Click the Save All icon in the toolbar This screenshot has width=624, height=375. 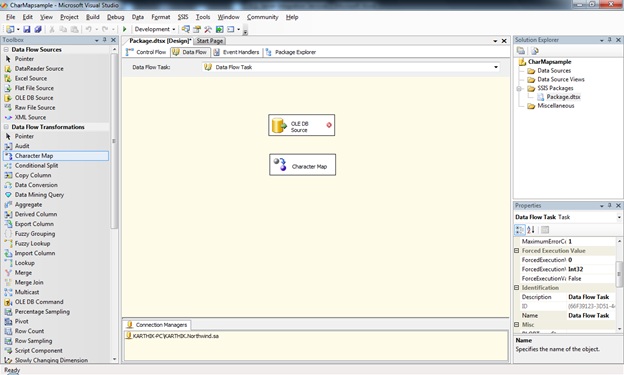38,29
